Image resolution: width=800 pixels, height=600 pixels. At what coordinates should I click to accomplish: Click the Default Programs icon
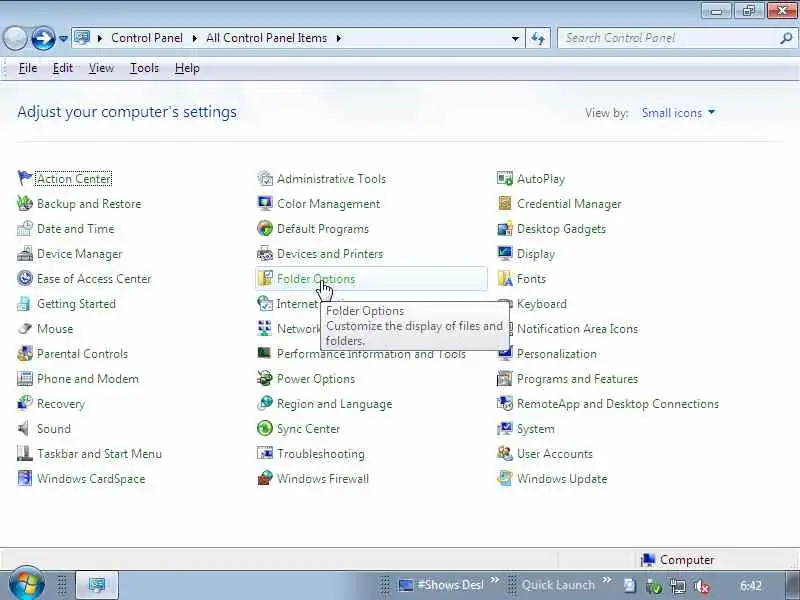click(265, 228)
